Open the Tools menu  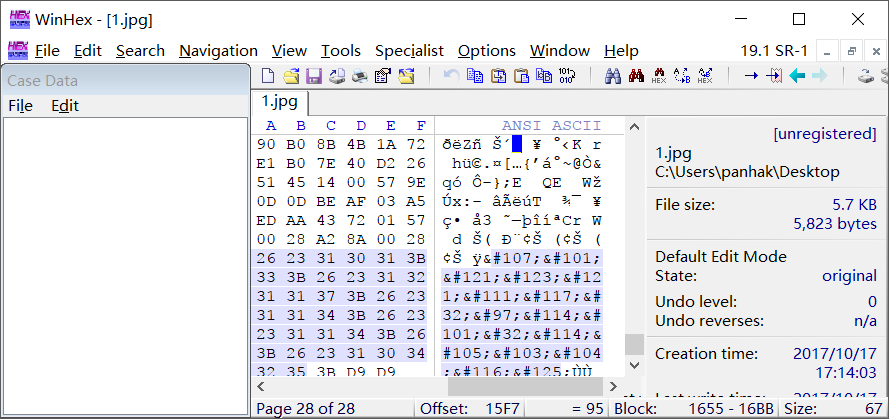(341, 51)
